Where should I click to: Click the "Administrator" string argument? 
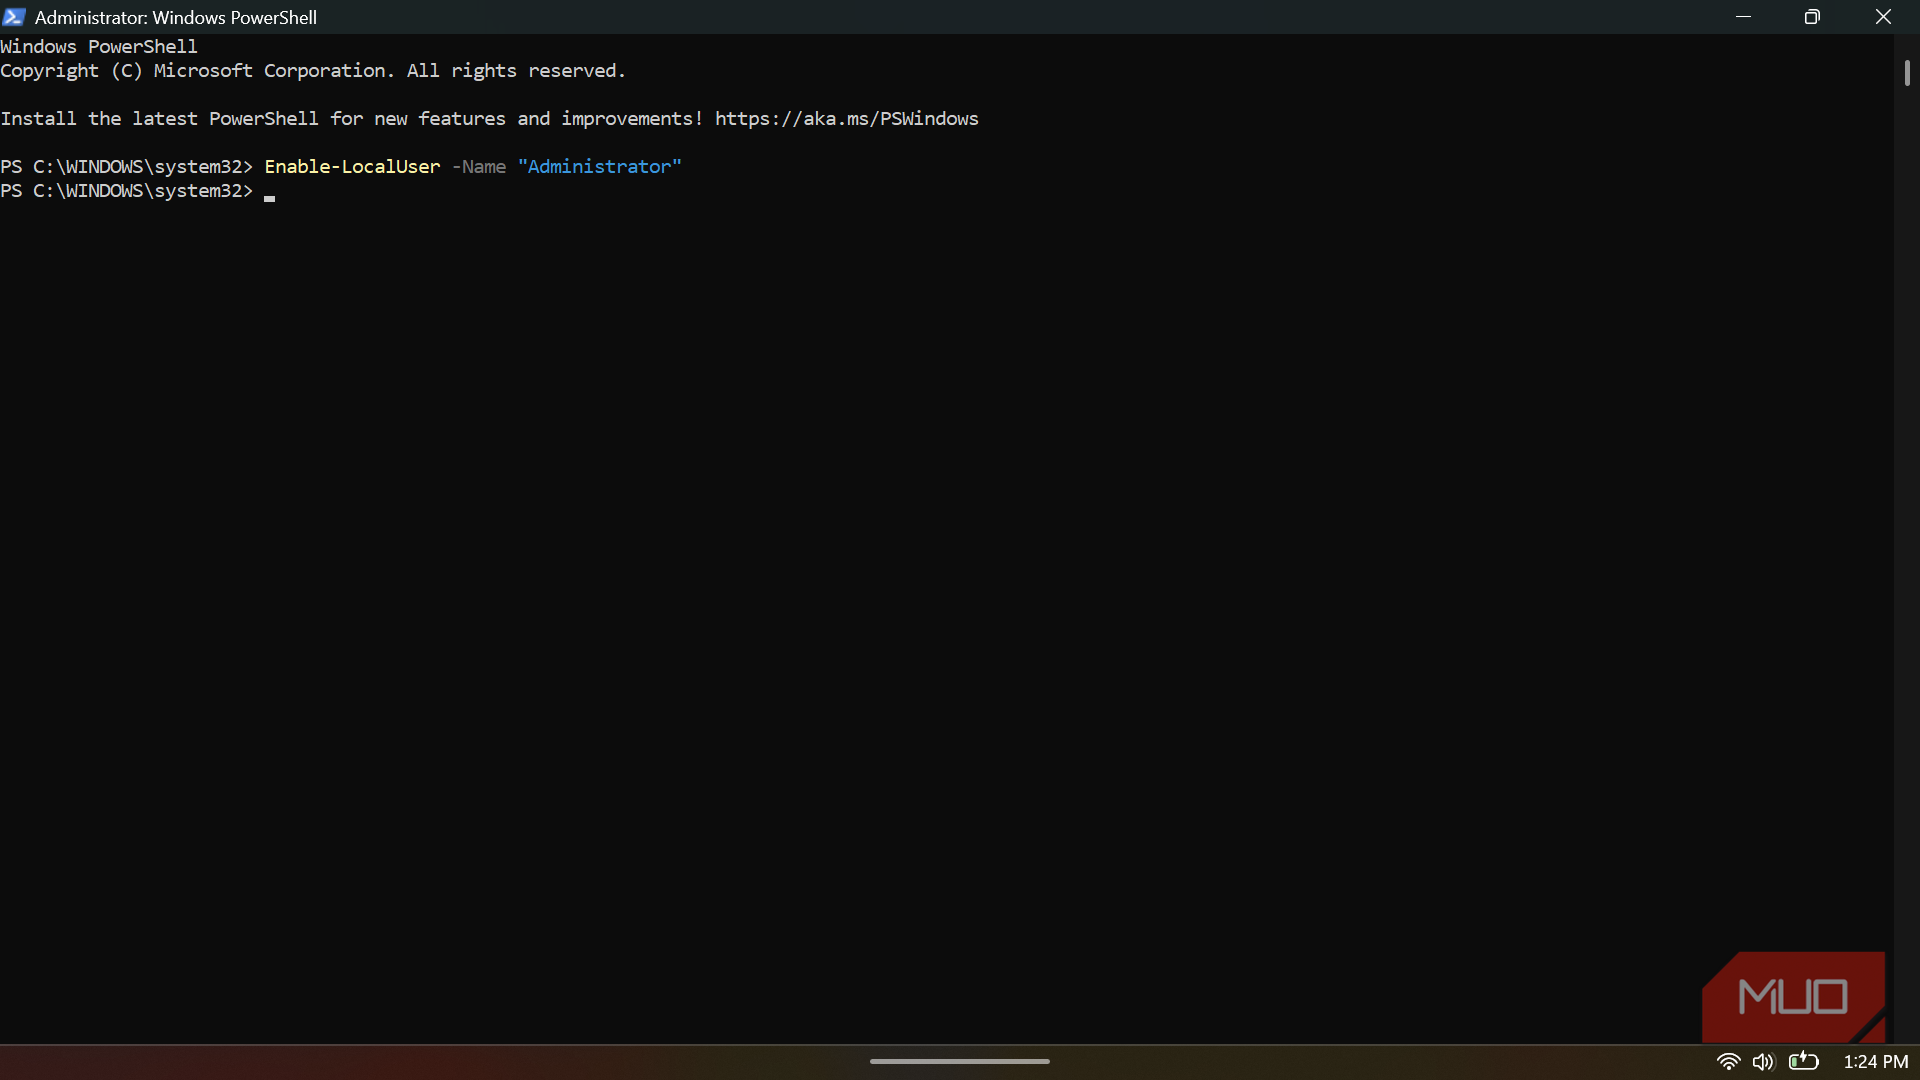pos(600,167)
